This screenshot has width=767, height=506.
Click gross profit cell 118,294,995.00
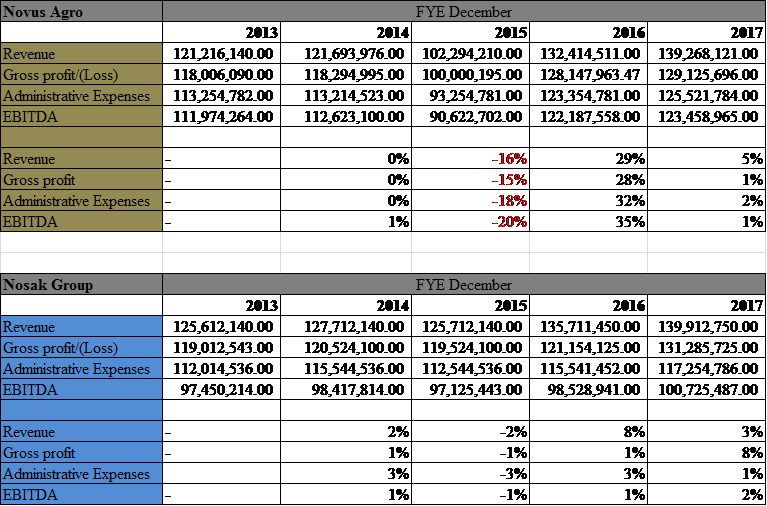346,74
